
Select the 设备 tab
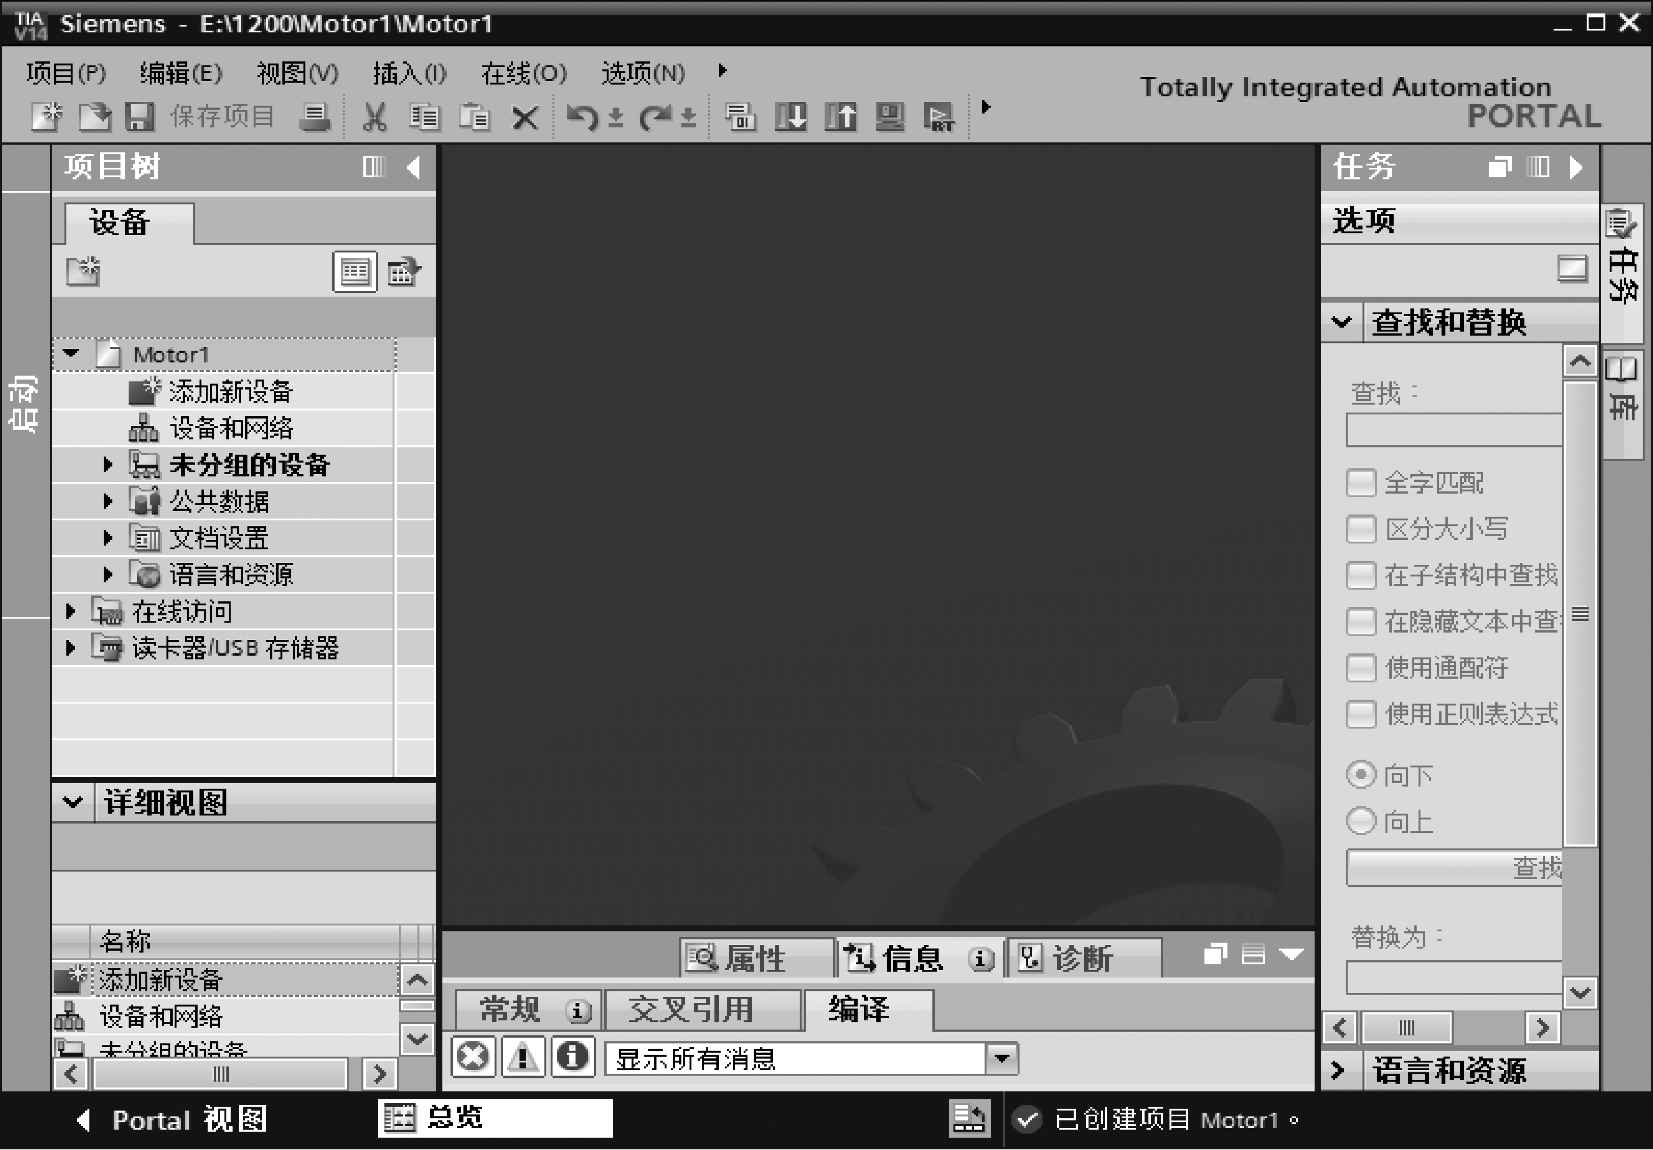pyautogui.click(x=128, y=223)
